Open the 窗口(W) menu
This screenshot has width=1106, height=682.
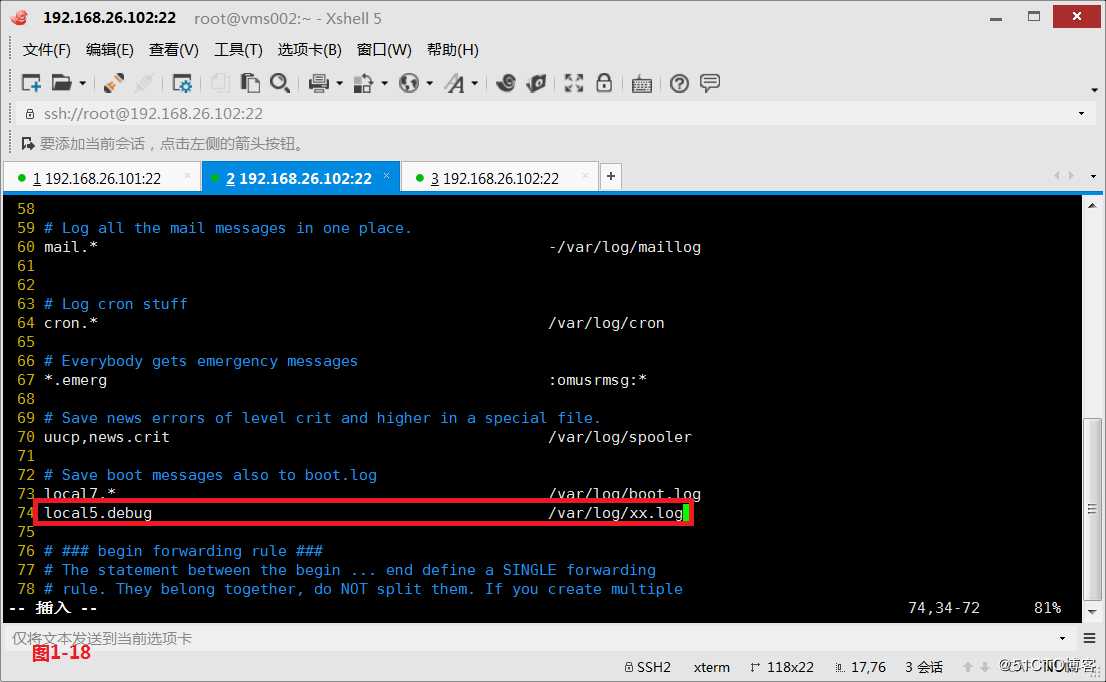click(x=384, y=49)
